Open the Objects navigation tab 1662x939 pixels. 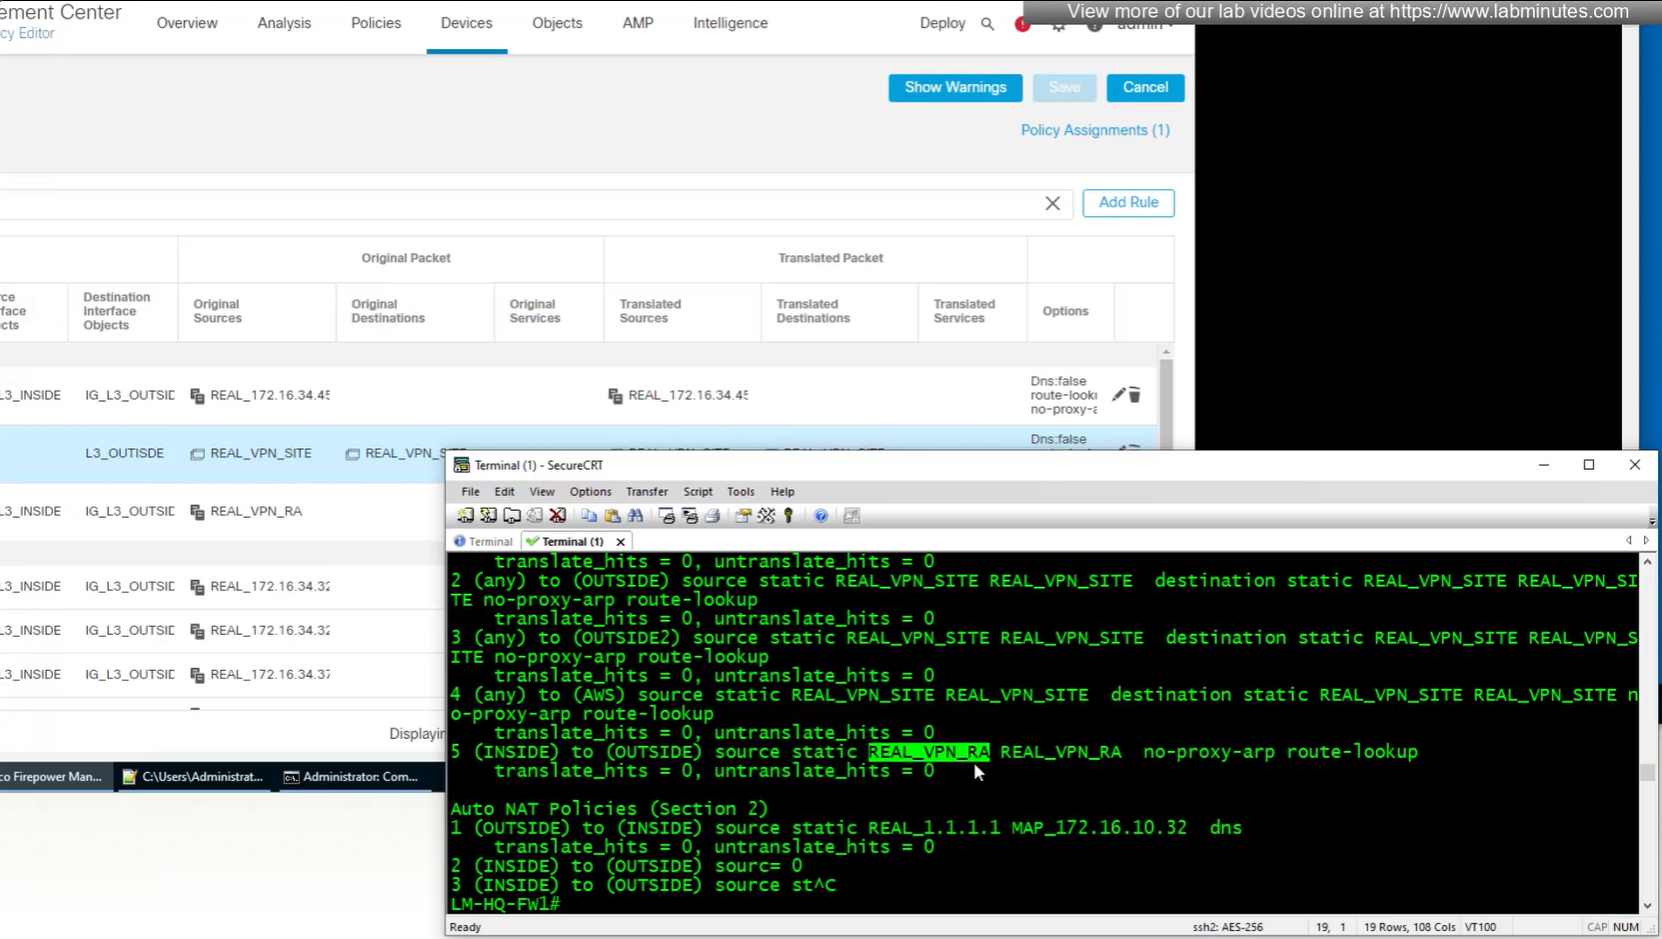[x=557, y=23]
